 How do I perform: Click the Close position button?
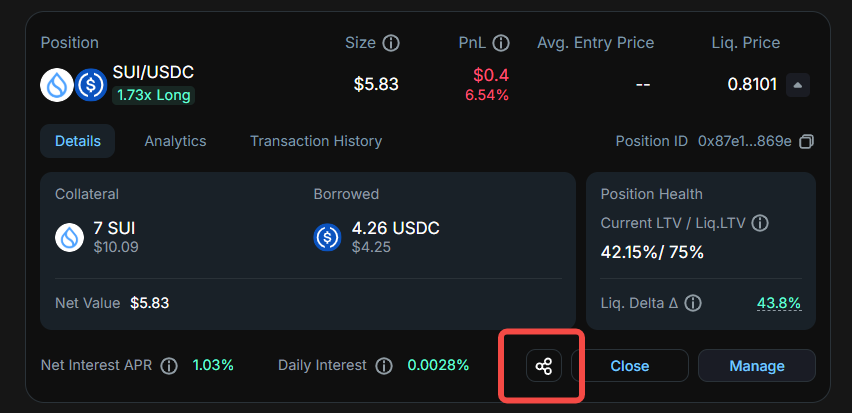pyautogui.click(x=630, y=366)
